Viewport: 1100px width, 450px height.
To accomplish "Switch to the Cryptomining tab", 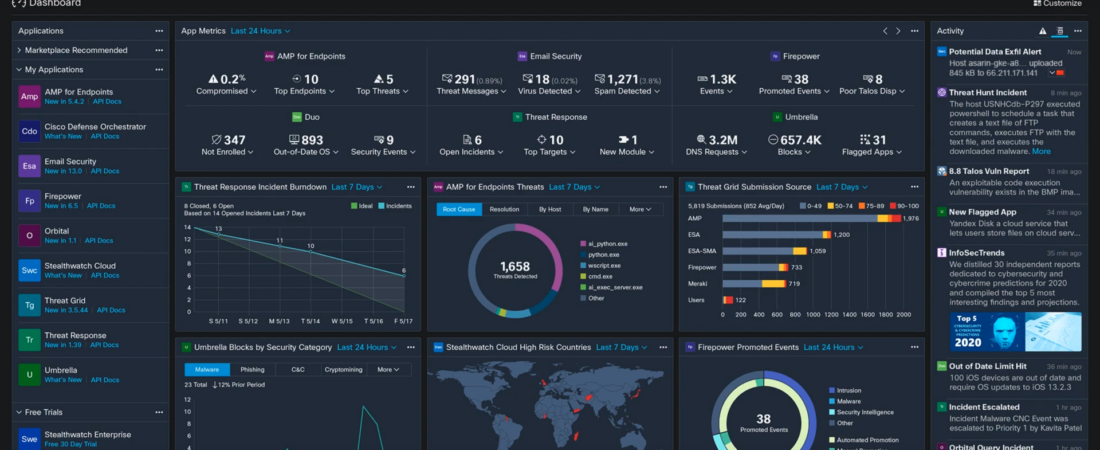I will (344, 369).
